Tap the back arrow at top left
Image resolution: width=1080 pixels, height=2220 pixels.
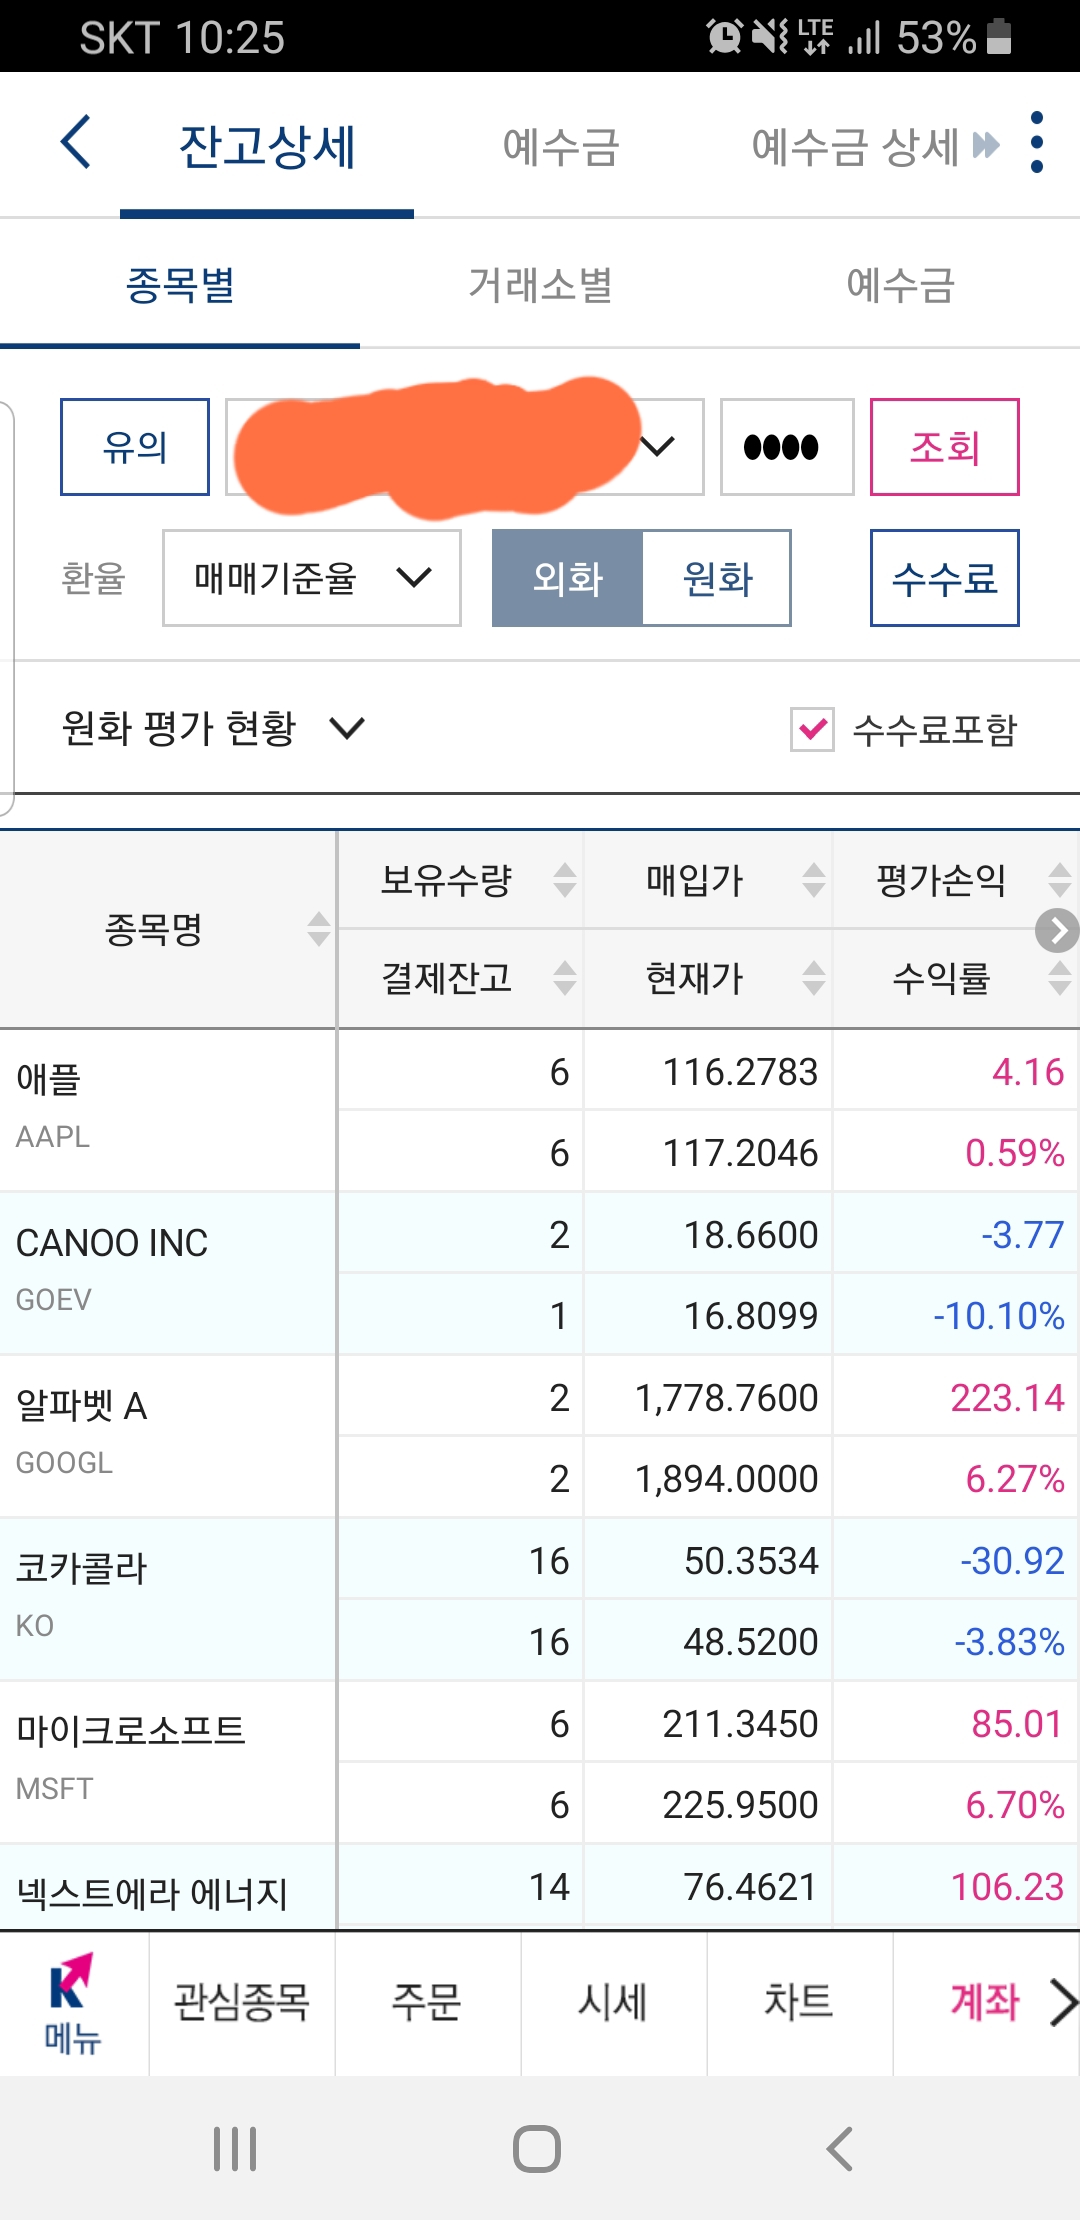click(x=76, y=142)
